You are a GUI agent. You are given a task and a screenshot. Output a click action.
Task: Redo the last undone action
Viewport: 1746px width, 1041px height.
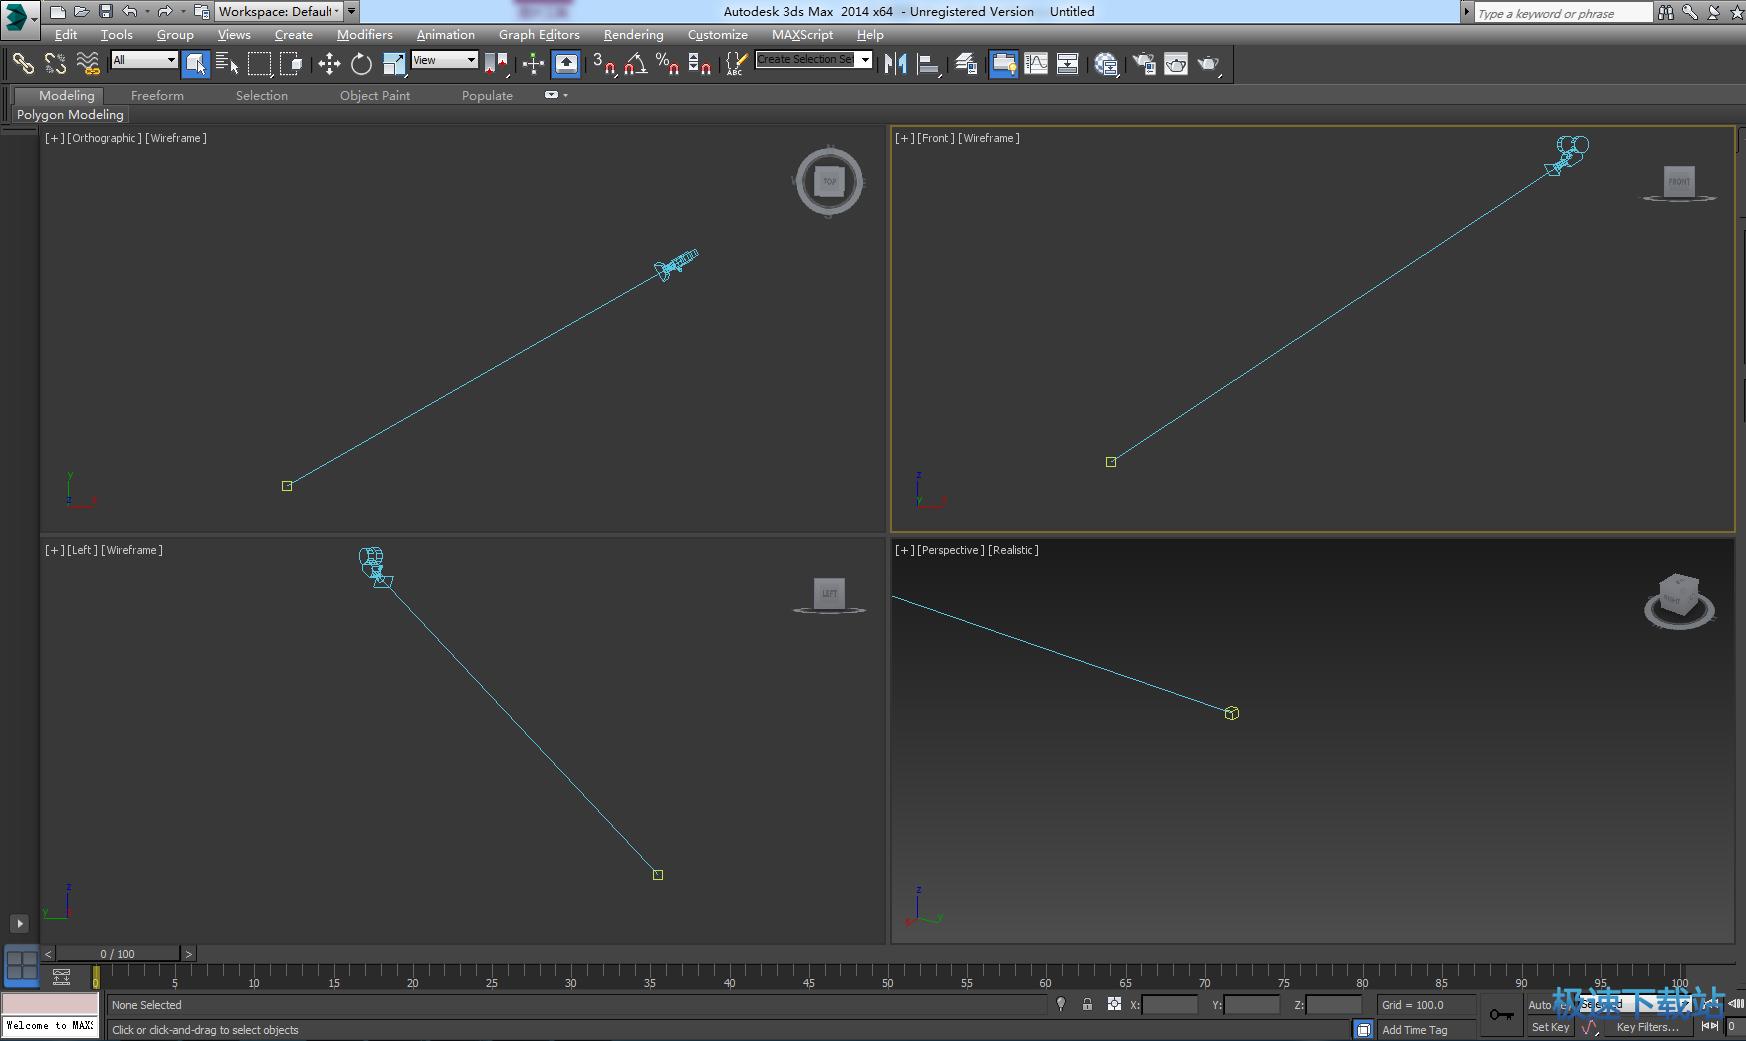tap(165, 12)
